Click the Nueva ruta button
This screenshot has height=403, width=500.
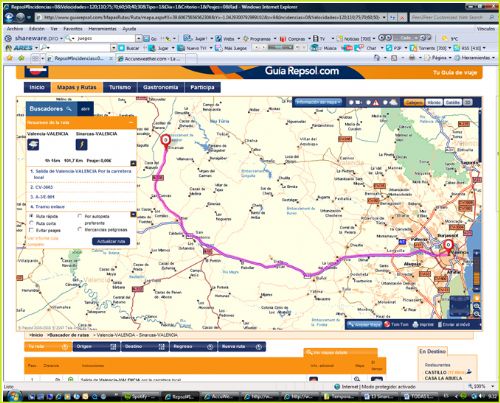[x=241, y=347]
